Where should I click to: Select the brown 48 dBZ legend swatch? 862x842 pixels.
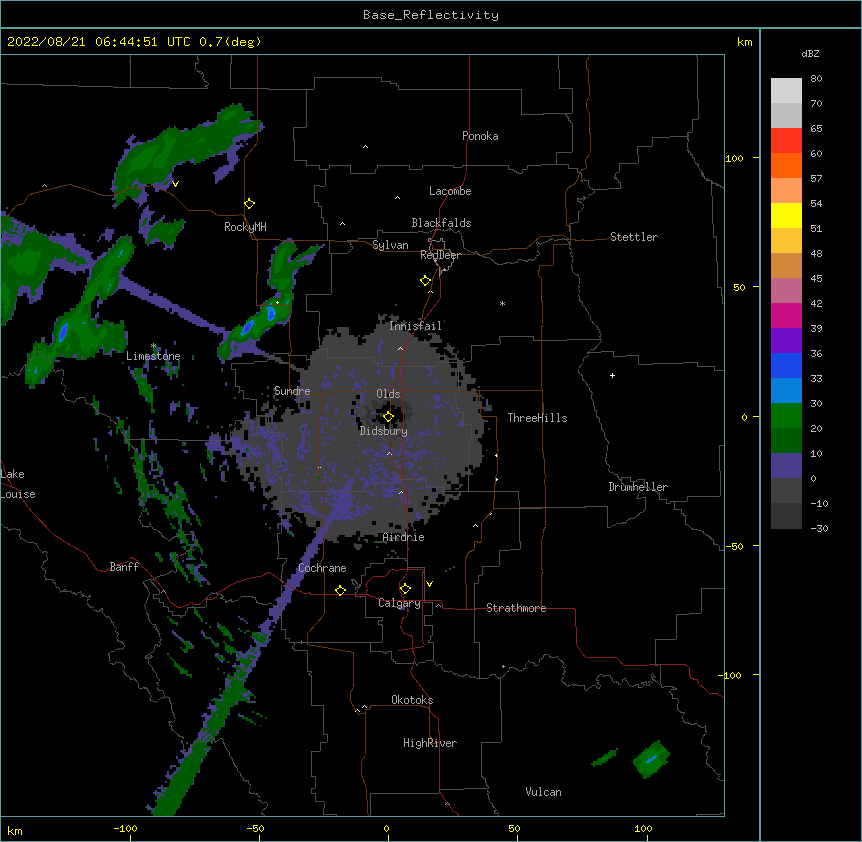tap(786, 265)
